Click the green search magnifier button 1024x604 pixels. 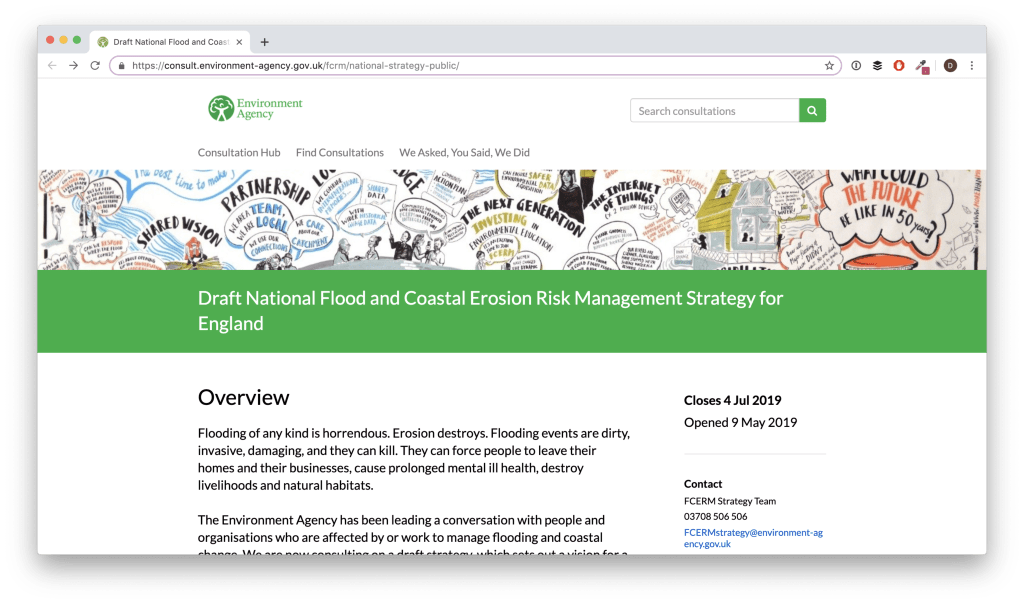coord(812,110)
